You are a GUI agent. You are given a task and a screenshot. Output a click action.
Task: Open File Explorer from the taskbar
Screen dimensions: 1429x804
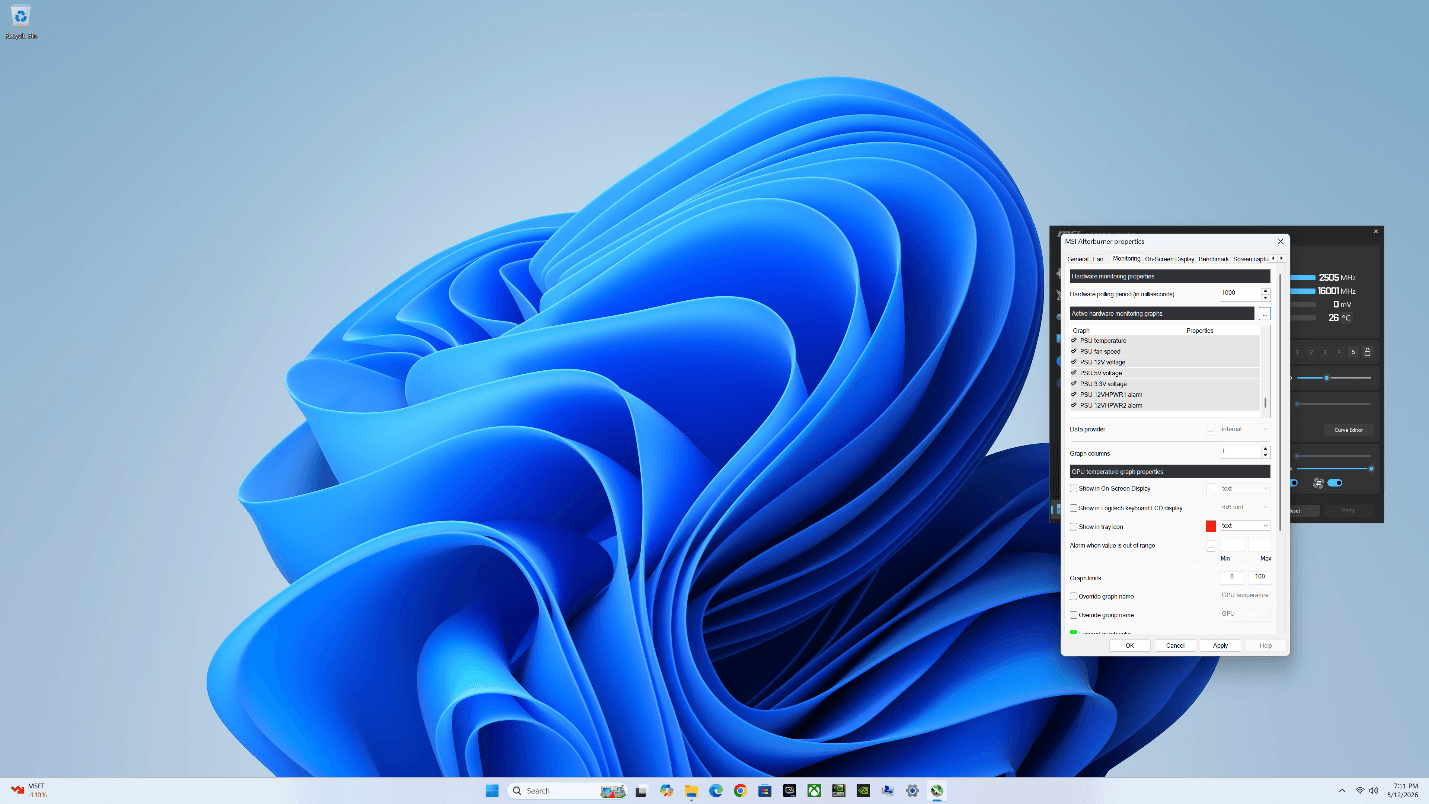pyautogui.click(x=691, y=790)
